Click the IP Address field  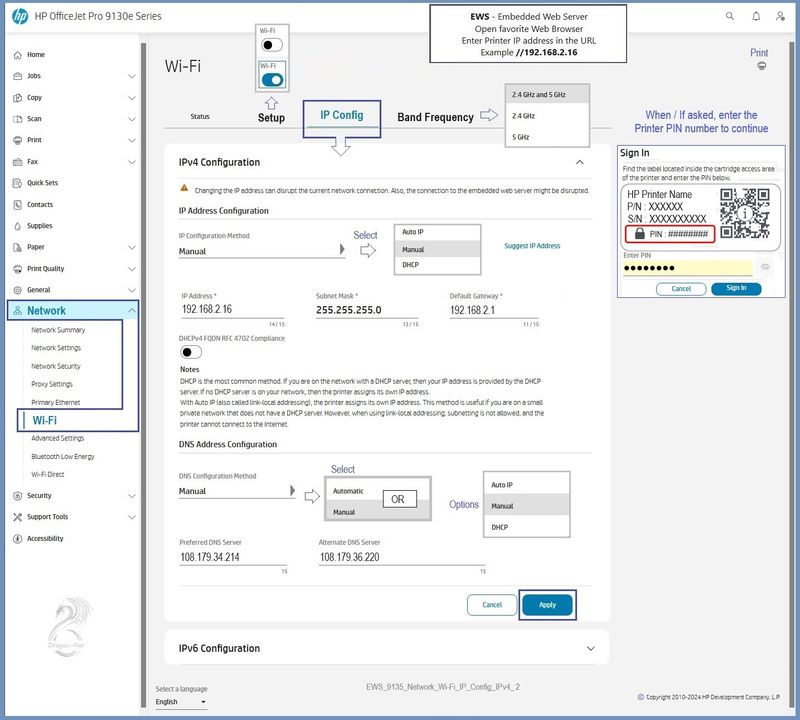(x=233, y=310)
